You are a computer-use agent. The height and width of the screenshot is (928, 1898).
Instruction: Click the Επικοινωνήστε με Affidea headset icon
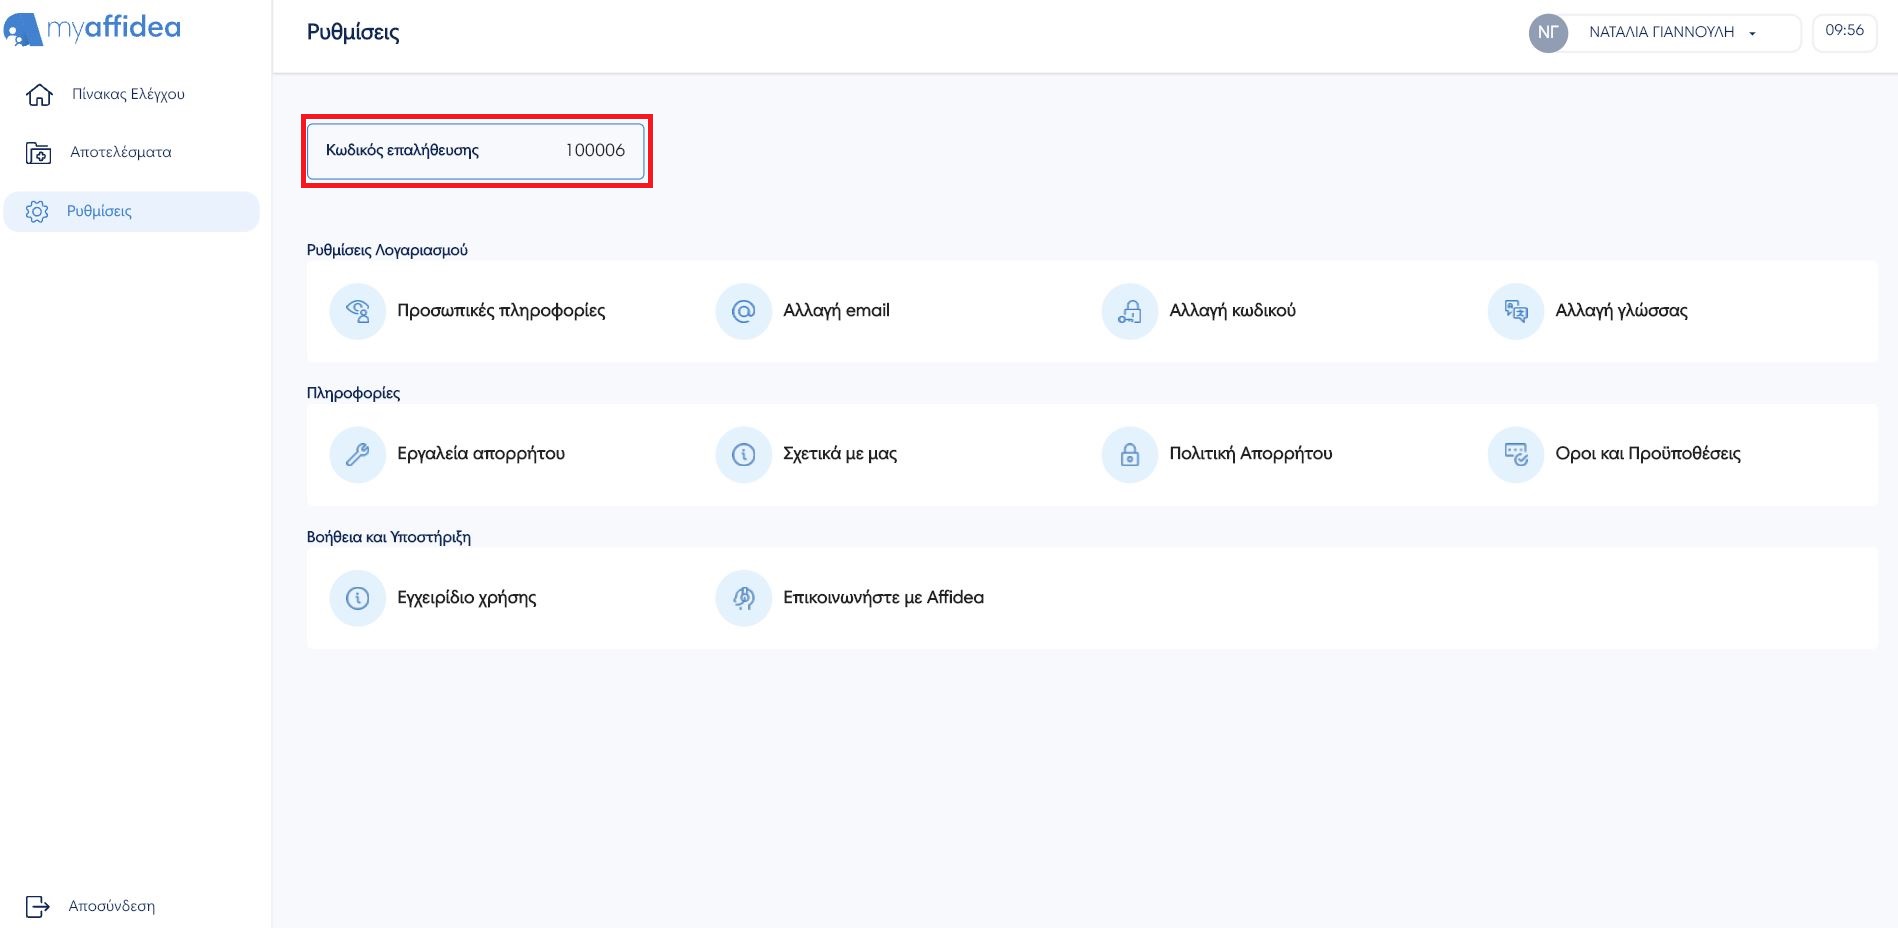743,598
